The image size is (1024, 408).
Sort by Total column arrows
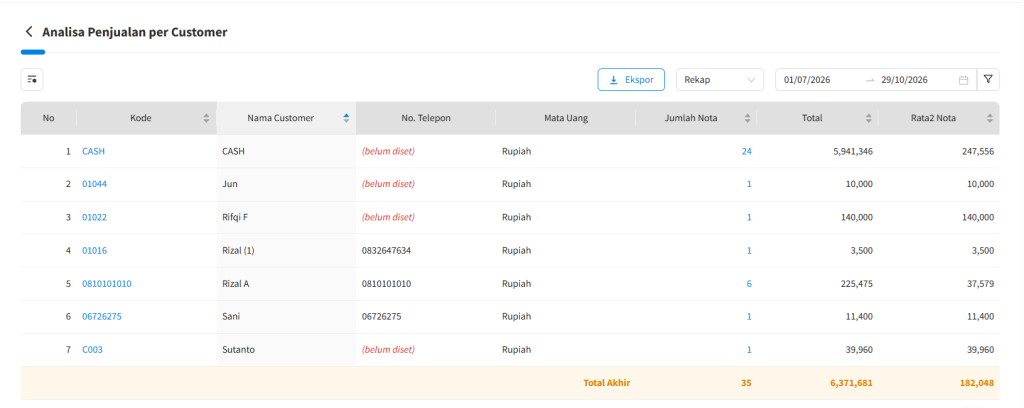(x=869, y=118)
